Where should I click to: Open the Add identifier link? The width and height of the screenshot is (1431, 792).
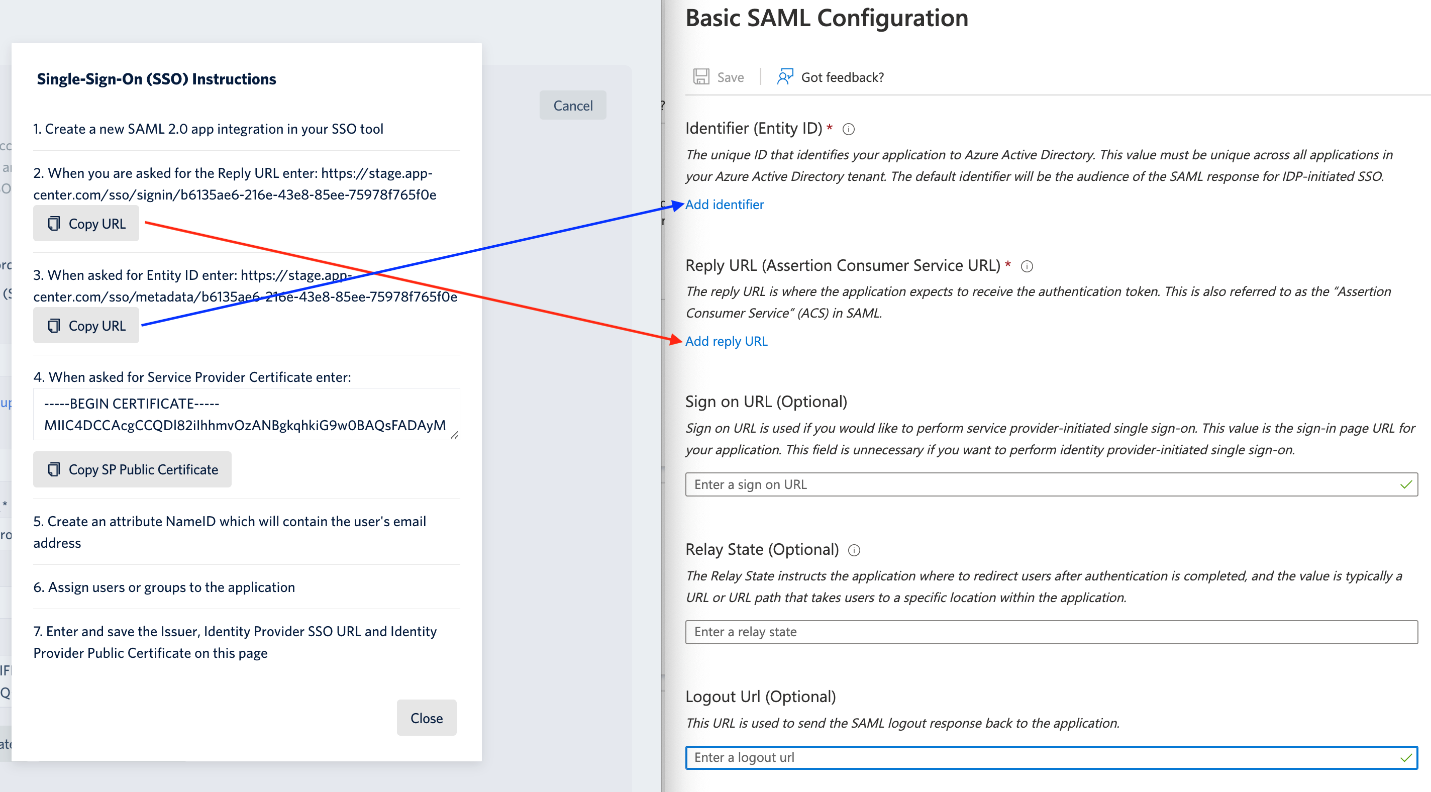pos(724,204)
